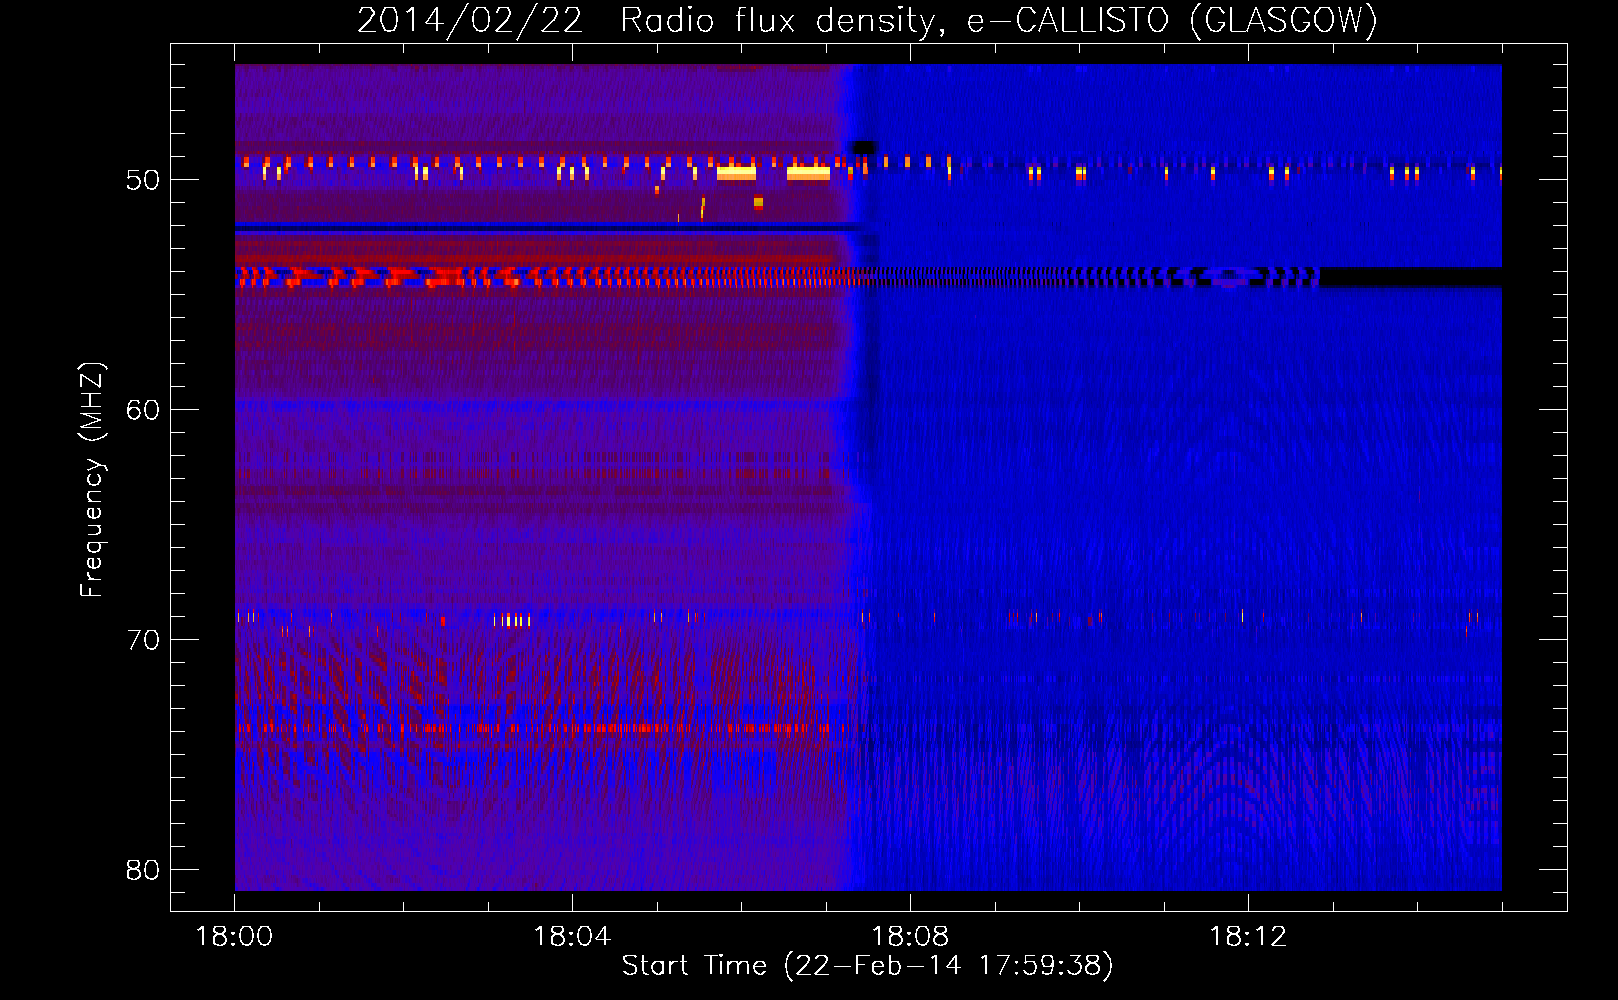1618x1000 pixels.
Task: Click the 'Frequency (MHZ)' y-axis label
Action: pyautogui.click(x=92, y=480)
